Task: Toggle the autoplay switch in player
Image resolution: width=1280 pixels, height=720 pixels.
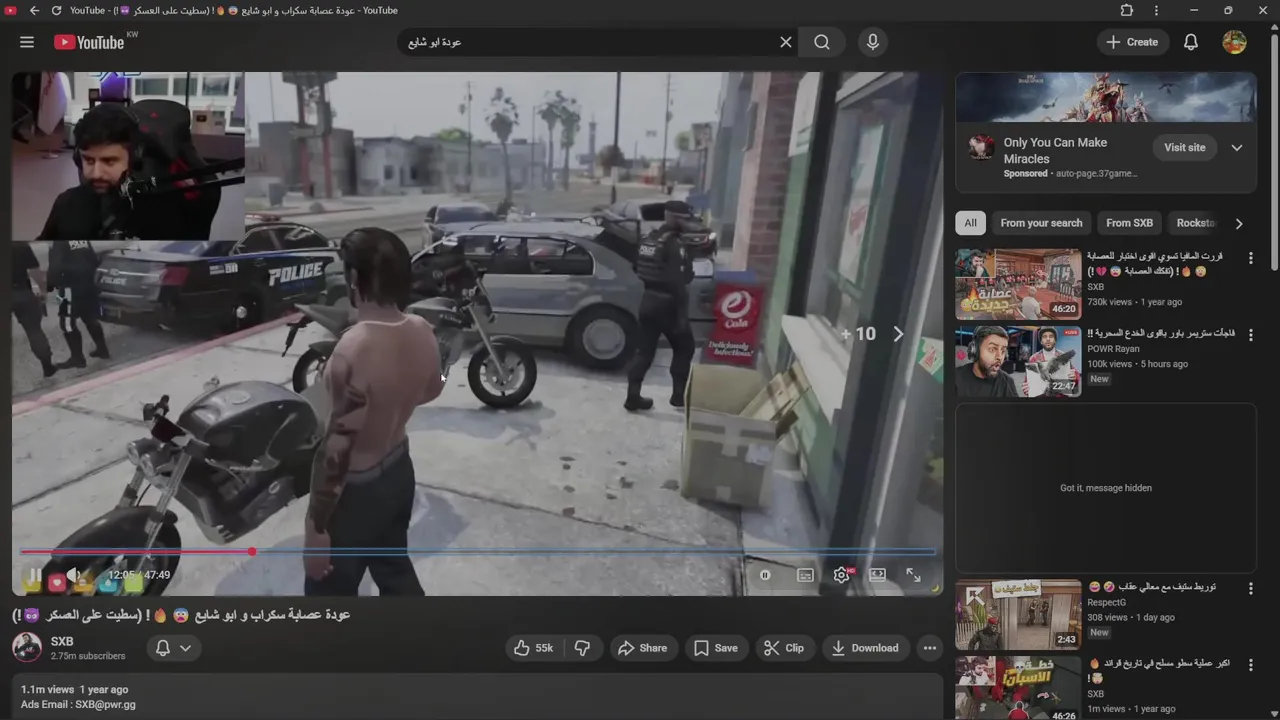Action: 765,575
